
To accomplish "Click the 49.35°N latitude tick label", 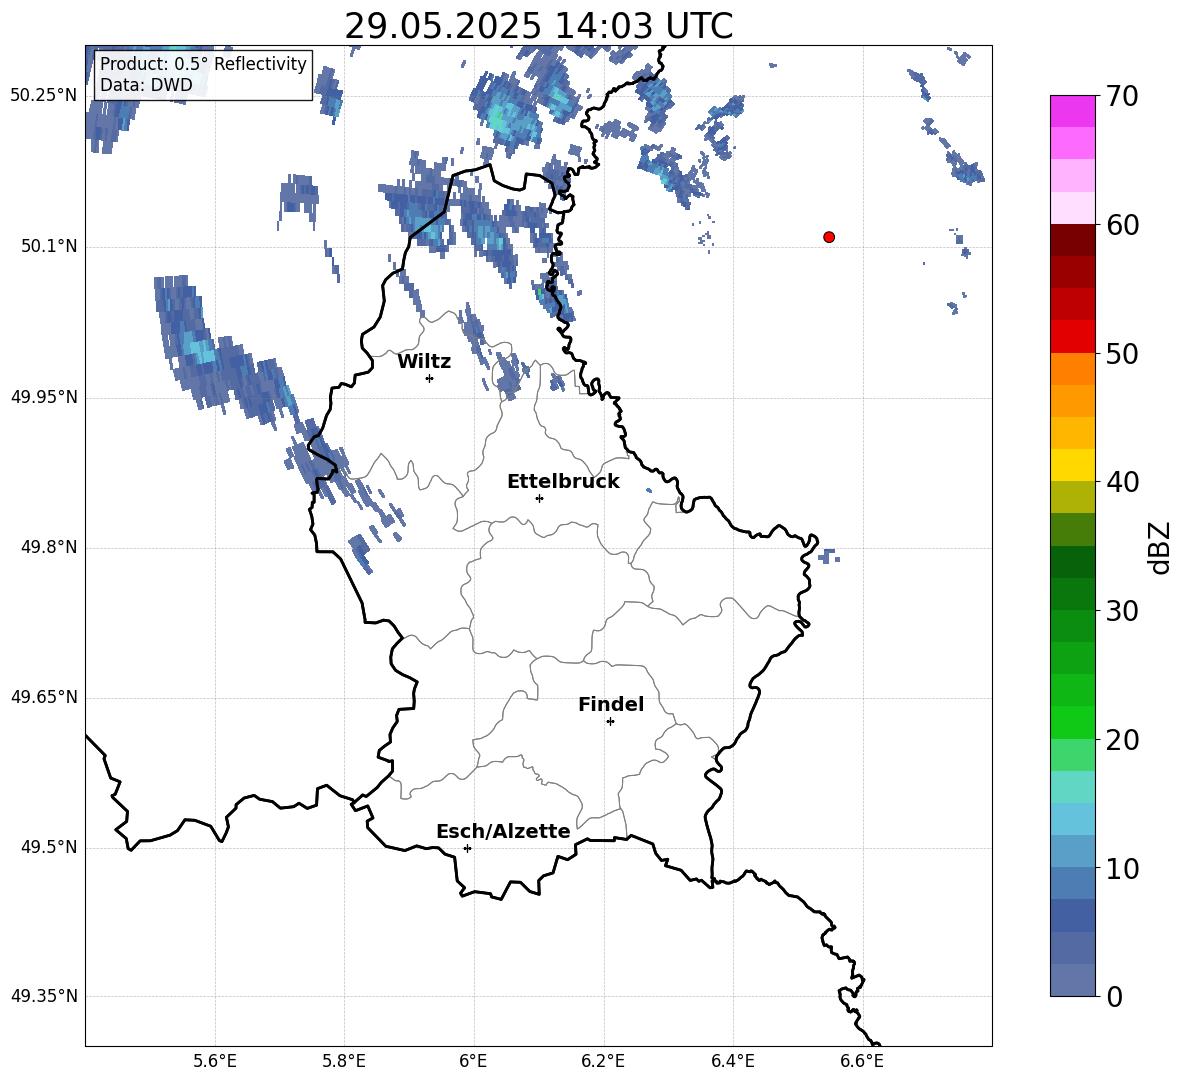I will coord(44,996).
